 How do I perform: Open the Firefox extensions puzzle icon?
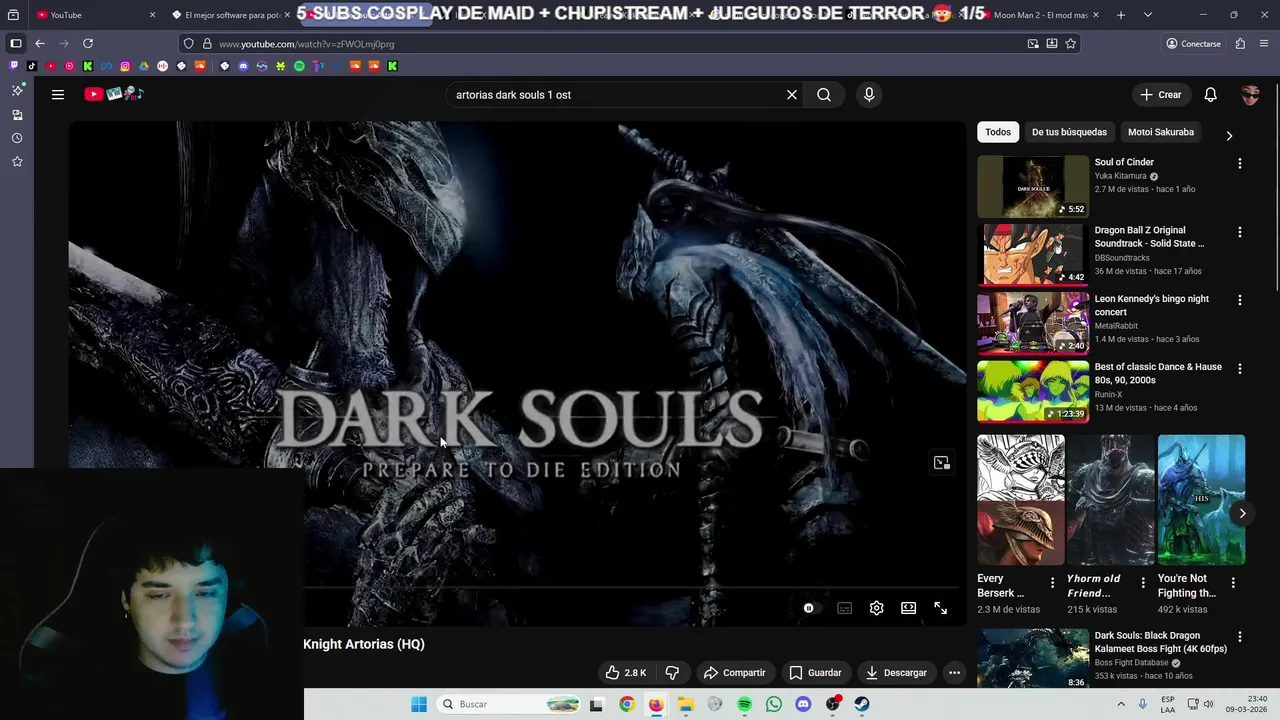pyautogui.click(x=1240, y=43)
